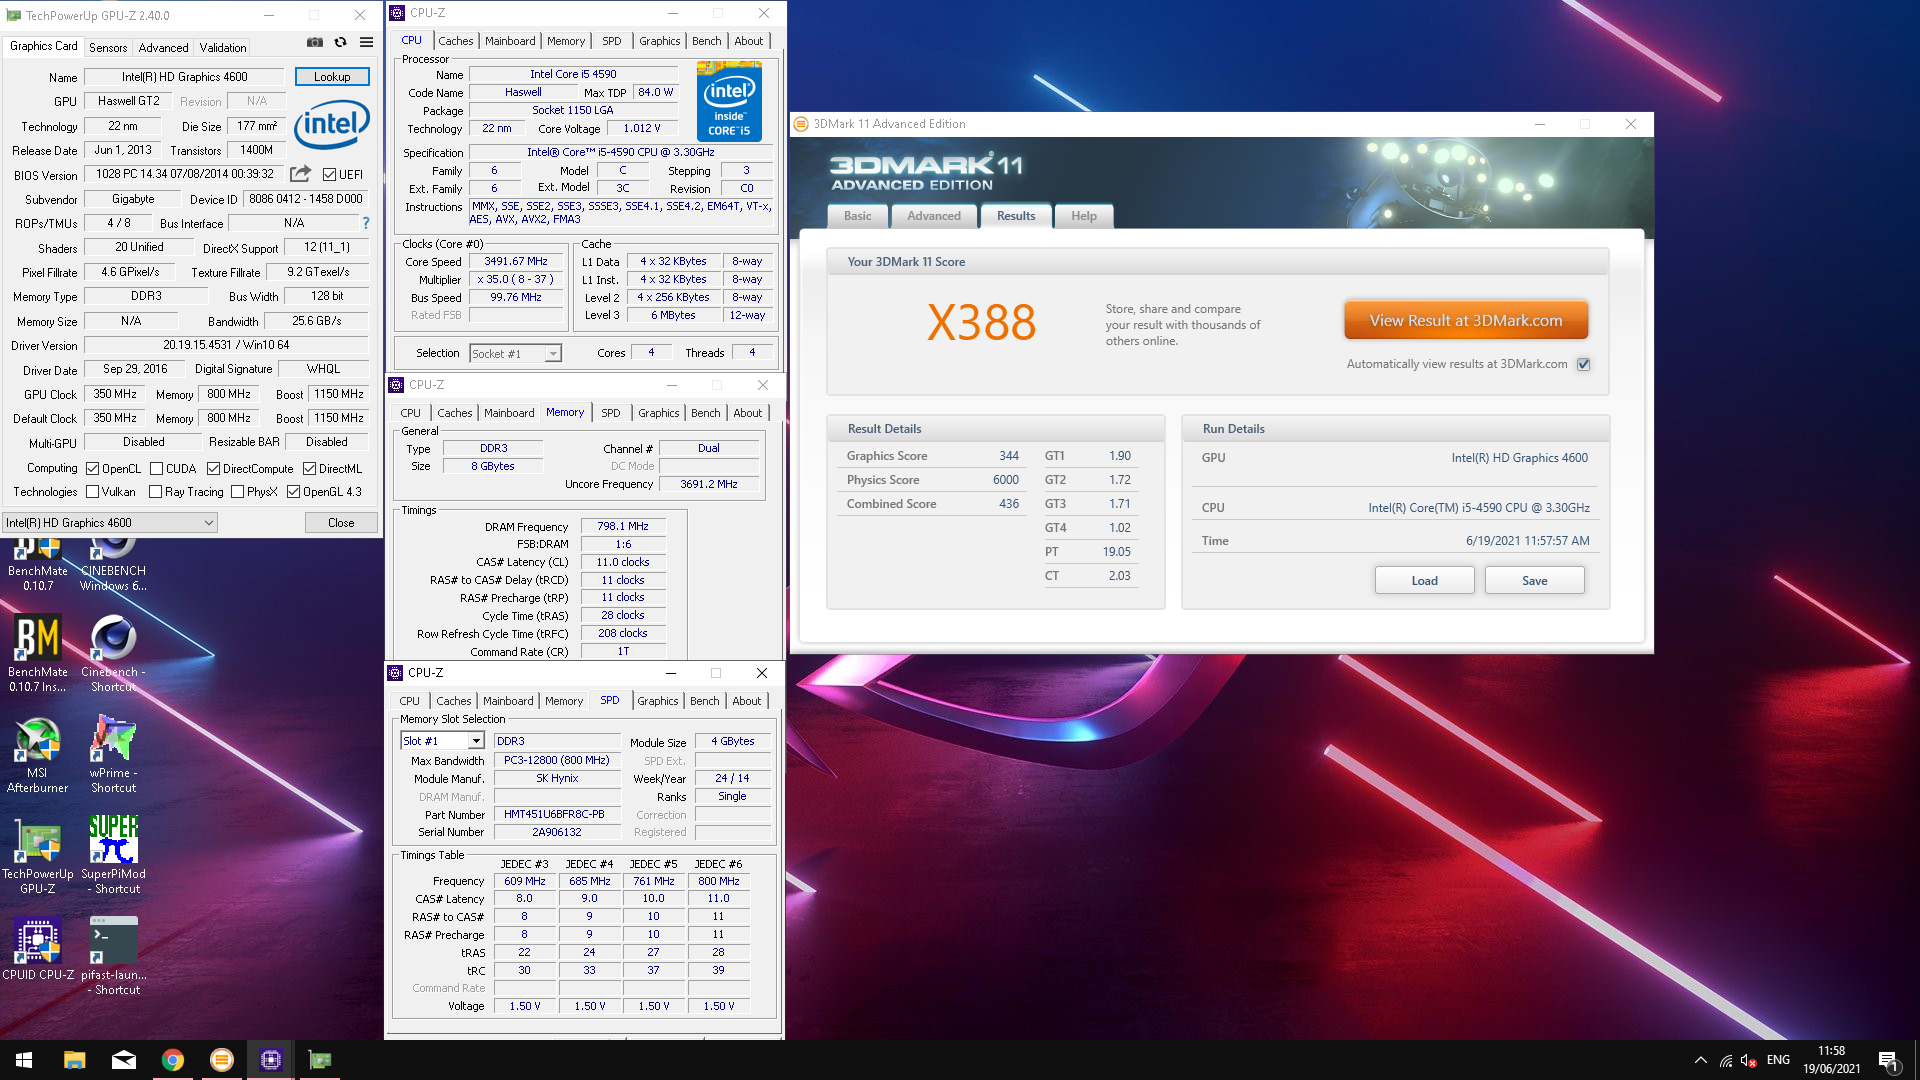Open GPU selection dropdown in GPU-Z
This screenshot has width=1920, height=1080.
point(110,522)
